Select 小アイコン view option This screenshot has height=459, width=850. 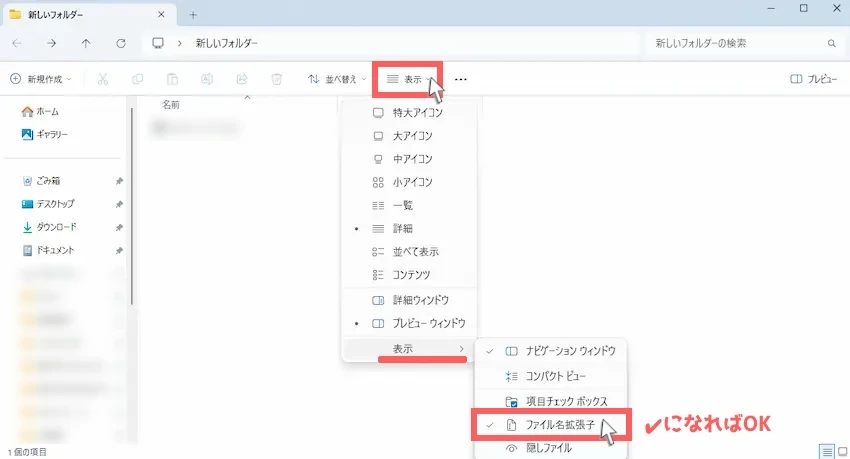pos(409,182)
